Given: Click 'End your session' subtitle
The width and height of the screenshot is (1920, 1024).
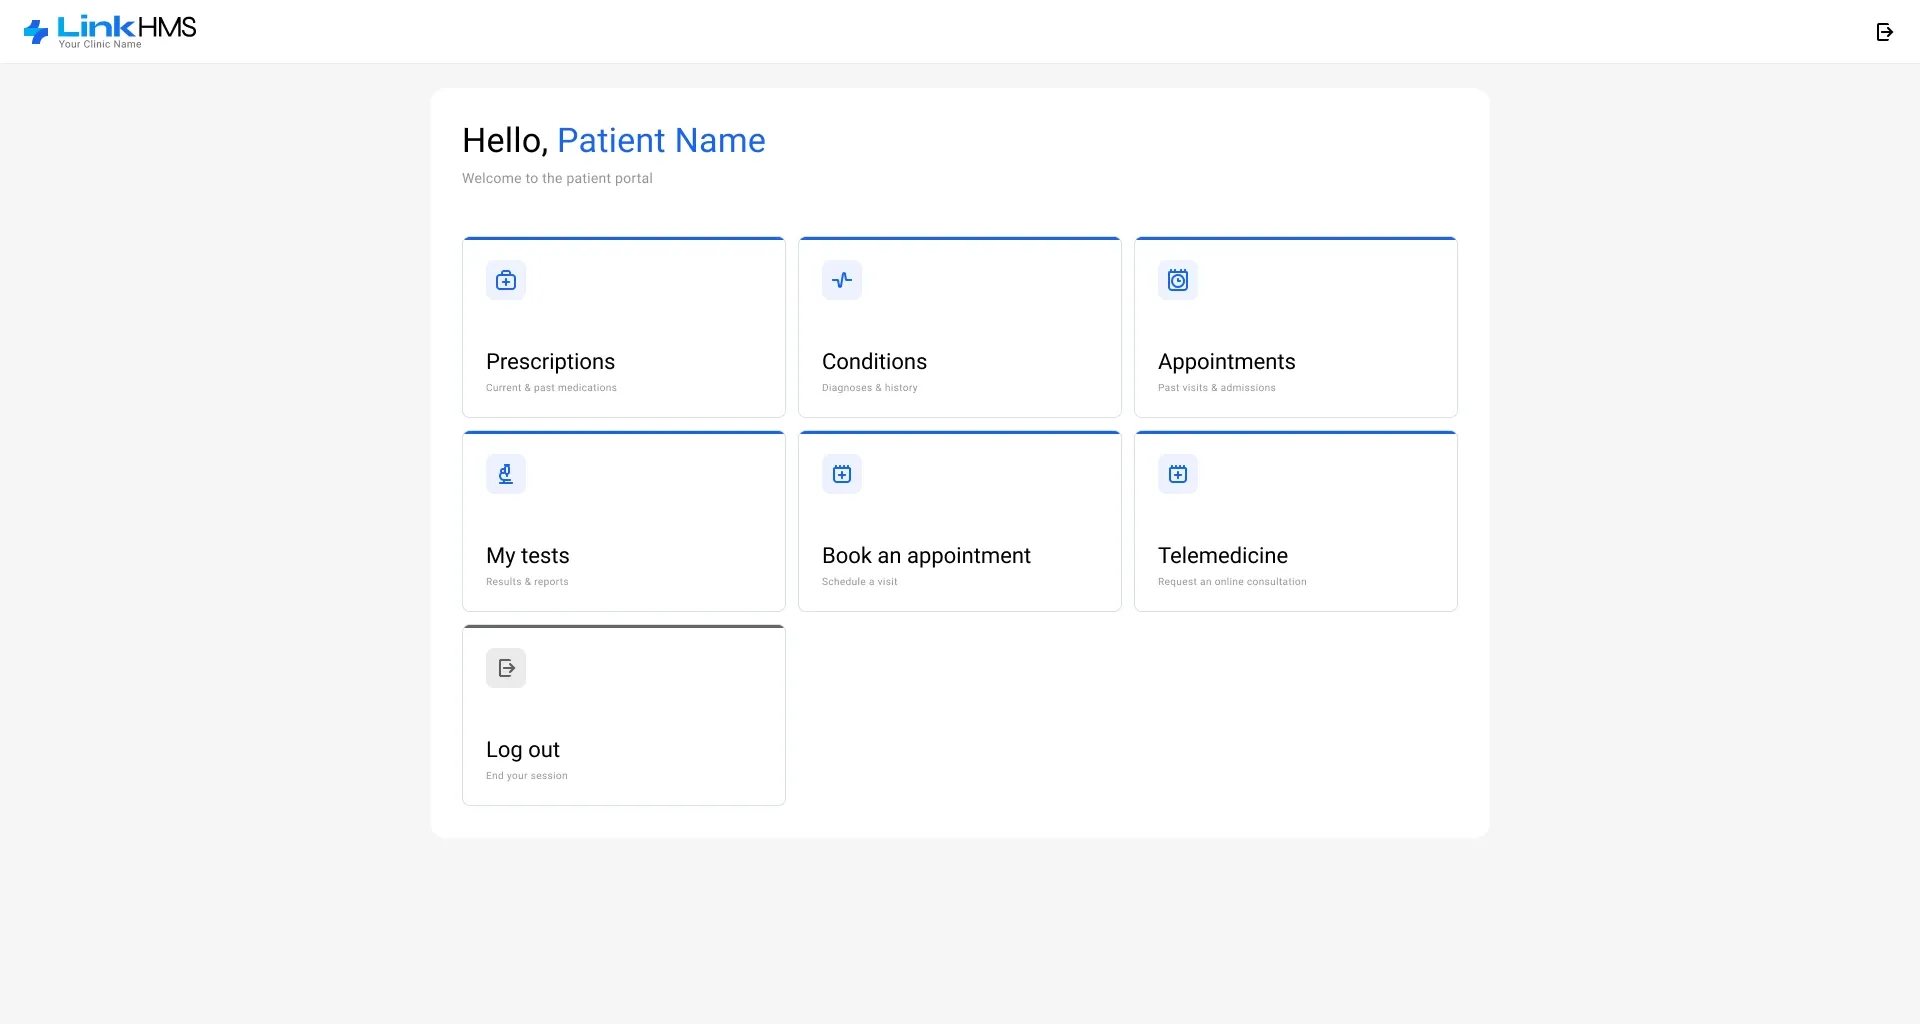Looking at the screenshot, I should click(x=526, y=776).
